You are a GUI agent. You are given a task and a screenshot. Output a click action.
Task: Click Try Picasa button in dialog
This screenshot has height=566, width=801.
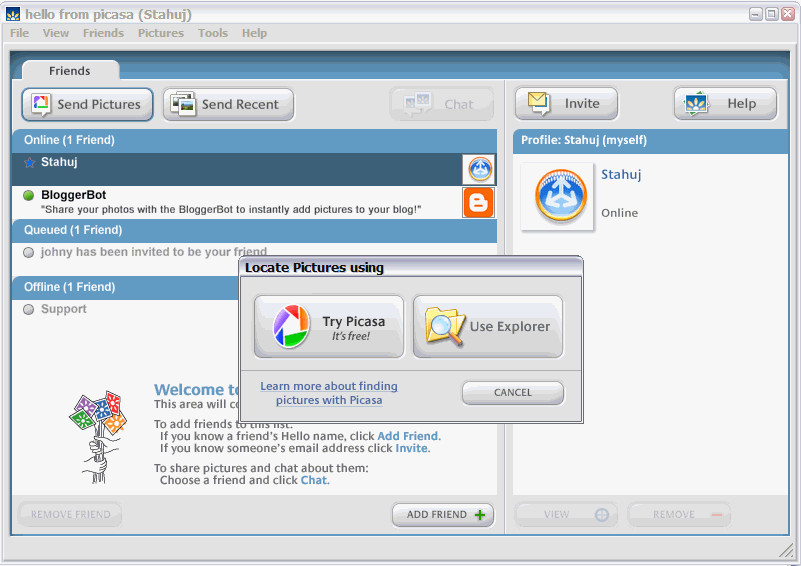(329, 326)
